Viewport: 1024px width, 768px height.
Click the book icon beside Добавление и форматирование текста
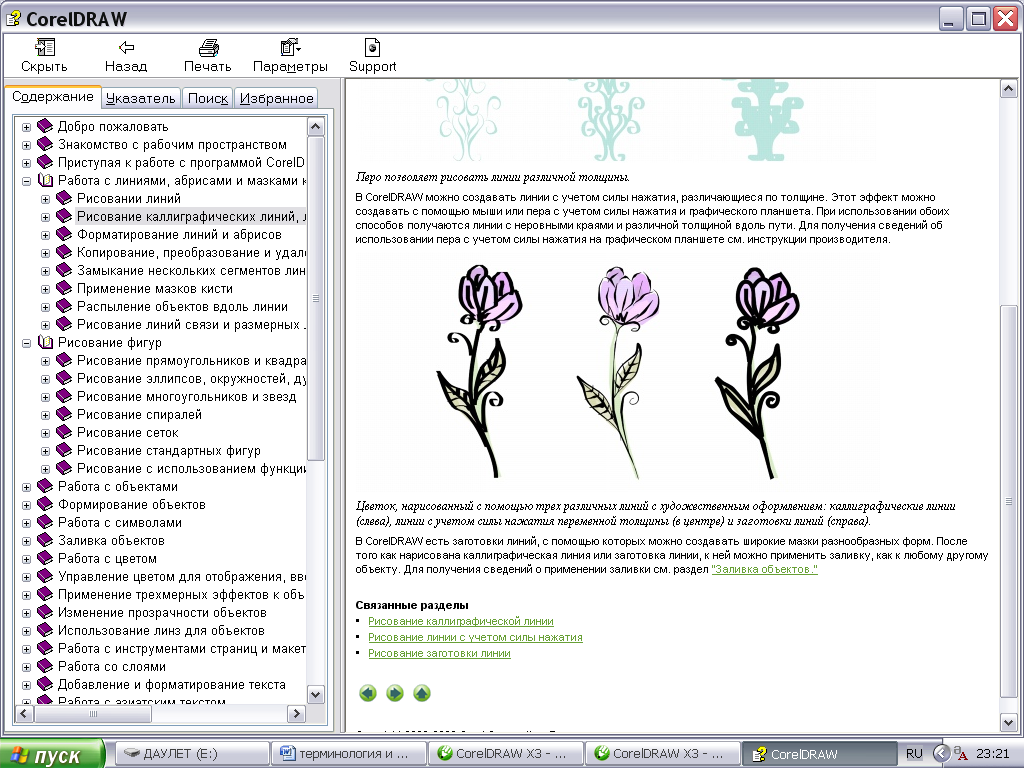tap(44, 684)
